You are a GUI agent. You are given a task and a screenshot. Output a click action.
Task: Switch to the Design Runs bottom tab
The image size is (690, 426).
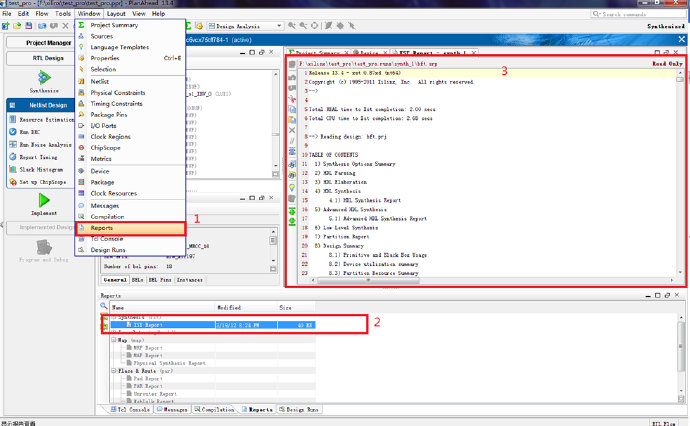pos(299,409)
